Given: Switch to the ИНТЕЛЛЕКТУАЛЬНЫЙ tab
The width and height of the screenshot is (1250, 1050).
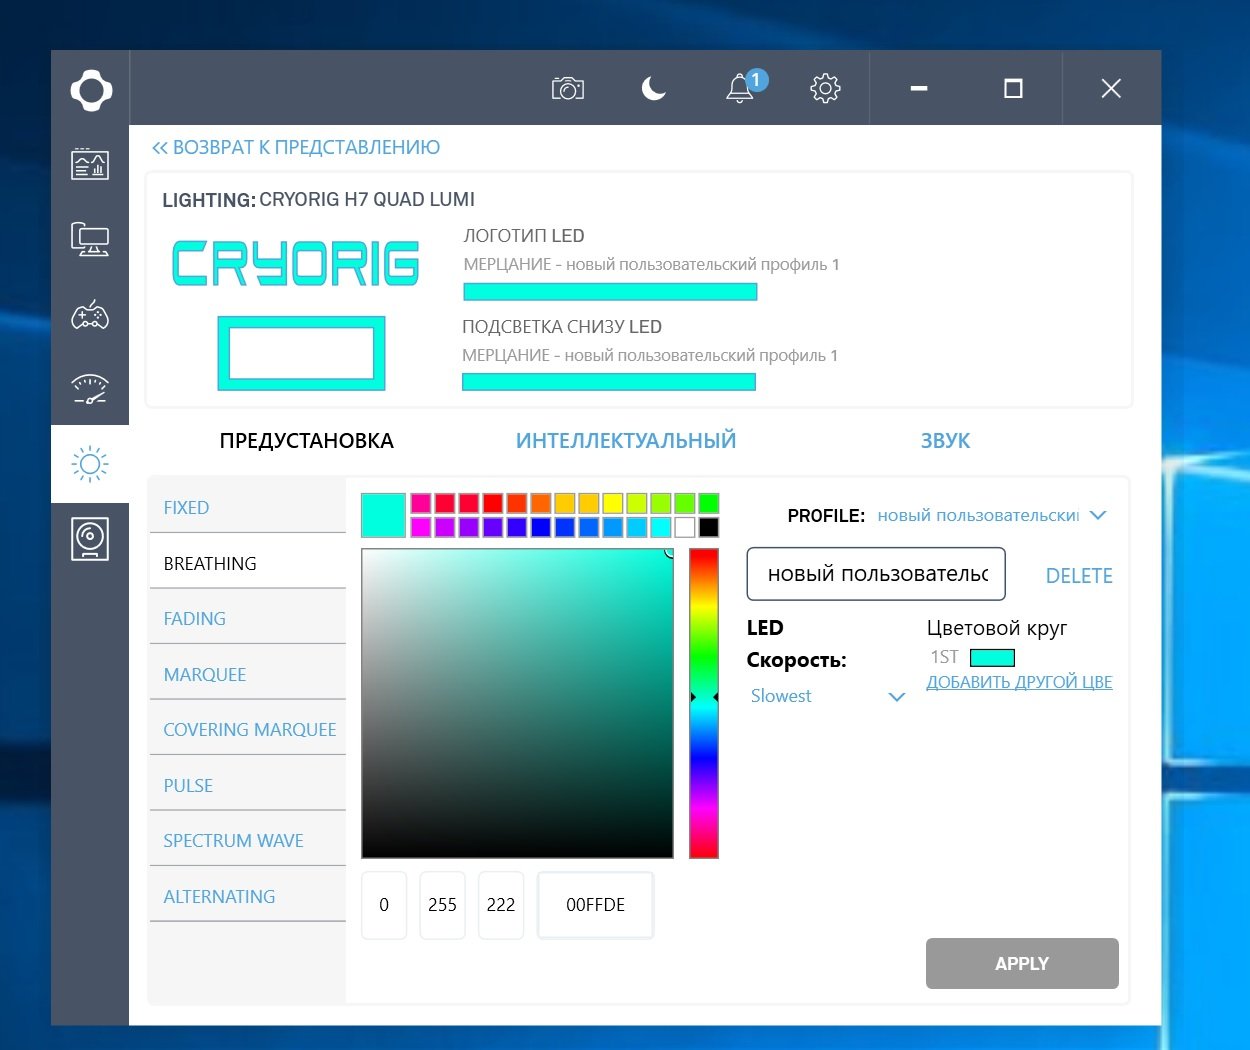Looking at the screenshot, I should point(626,441).
